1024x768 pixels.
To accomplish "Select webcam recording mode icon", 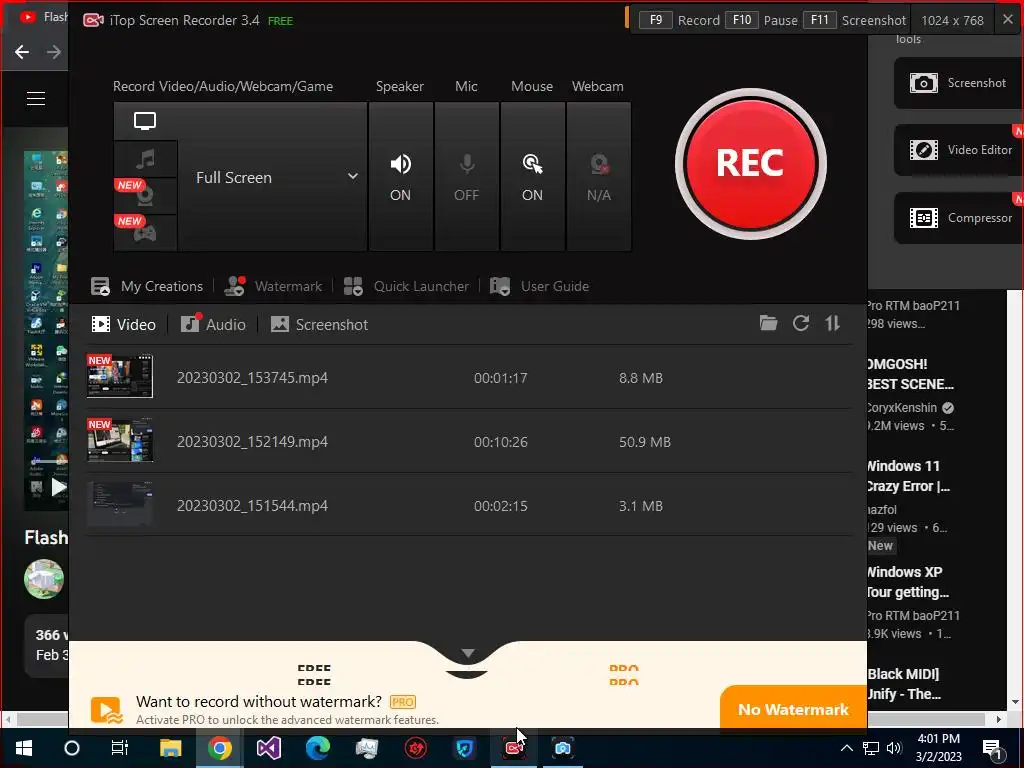I will [145, 196].
